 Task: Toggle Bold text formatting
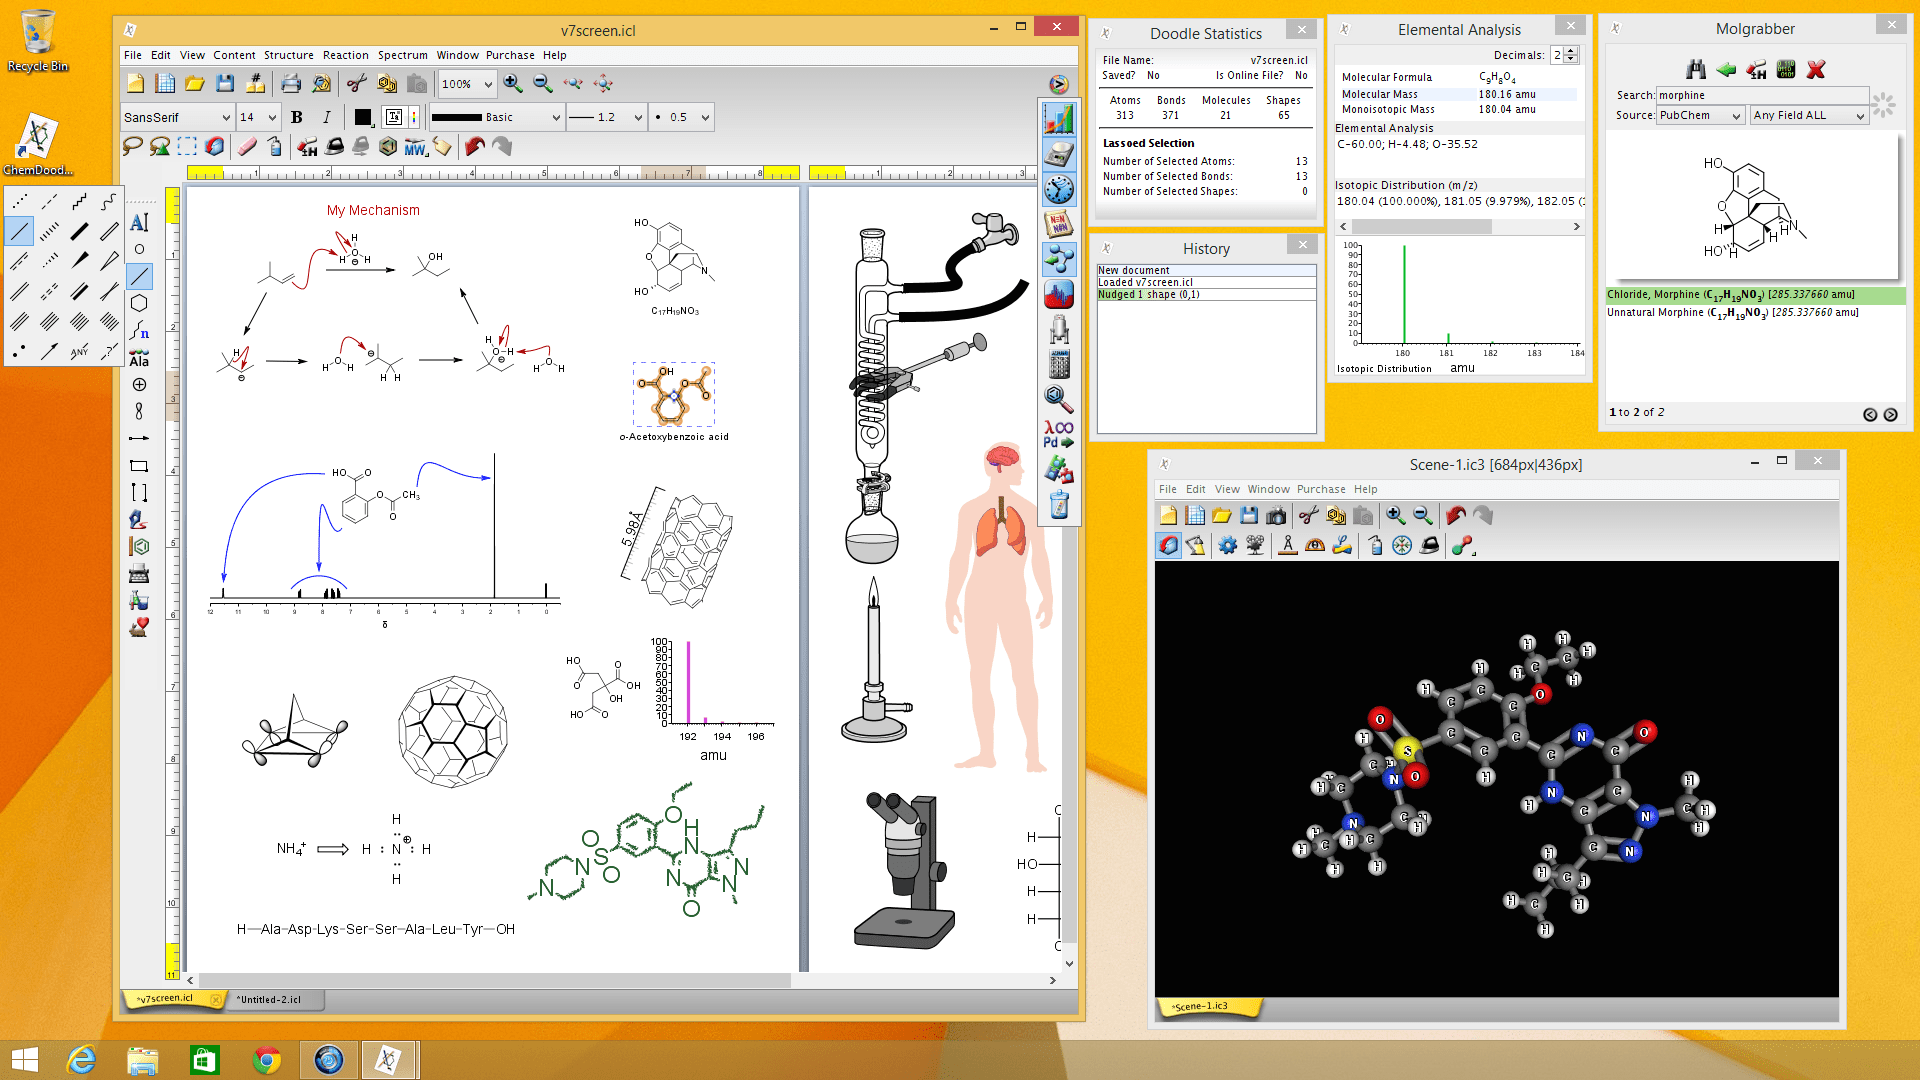point(297,117)
